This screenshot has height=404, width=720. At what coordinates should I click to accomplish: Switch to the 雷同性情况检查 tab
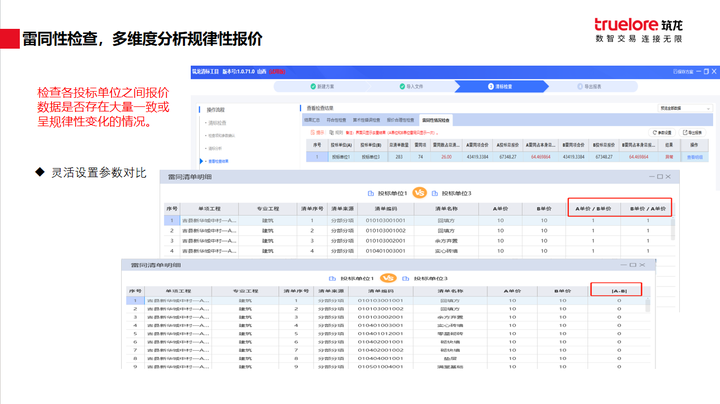tap(435, 119)
